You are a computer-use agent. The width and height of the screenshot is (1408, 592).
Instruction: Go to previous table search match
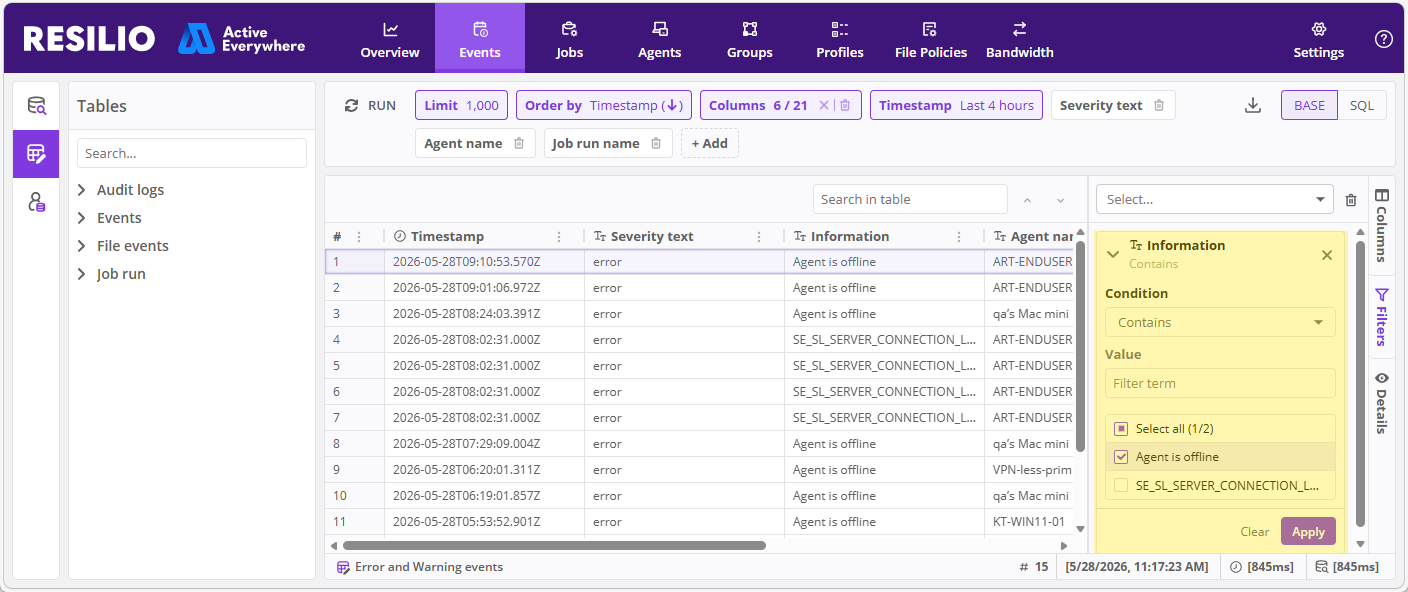click(x=1027, y=200)
